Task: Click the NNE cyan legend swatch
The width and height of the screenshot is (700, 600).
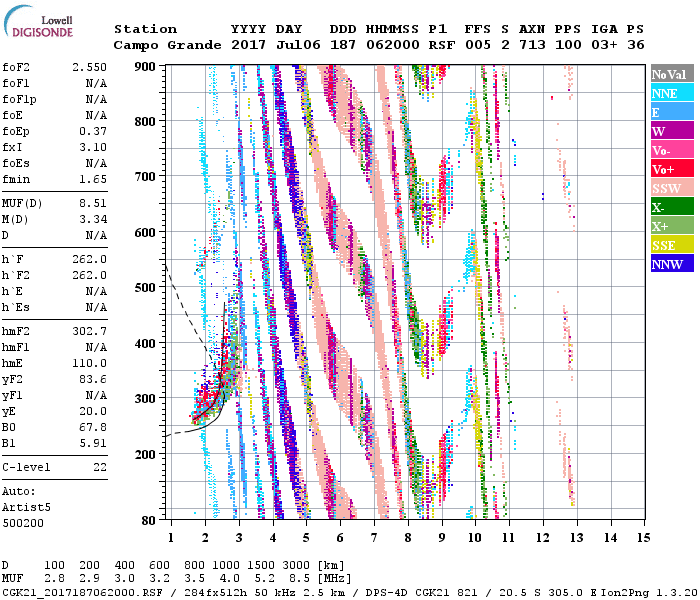Action: coord(670,93)
